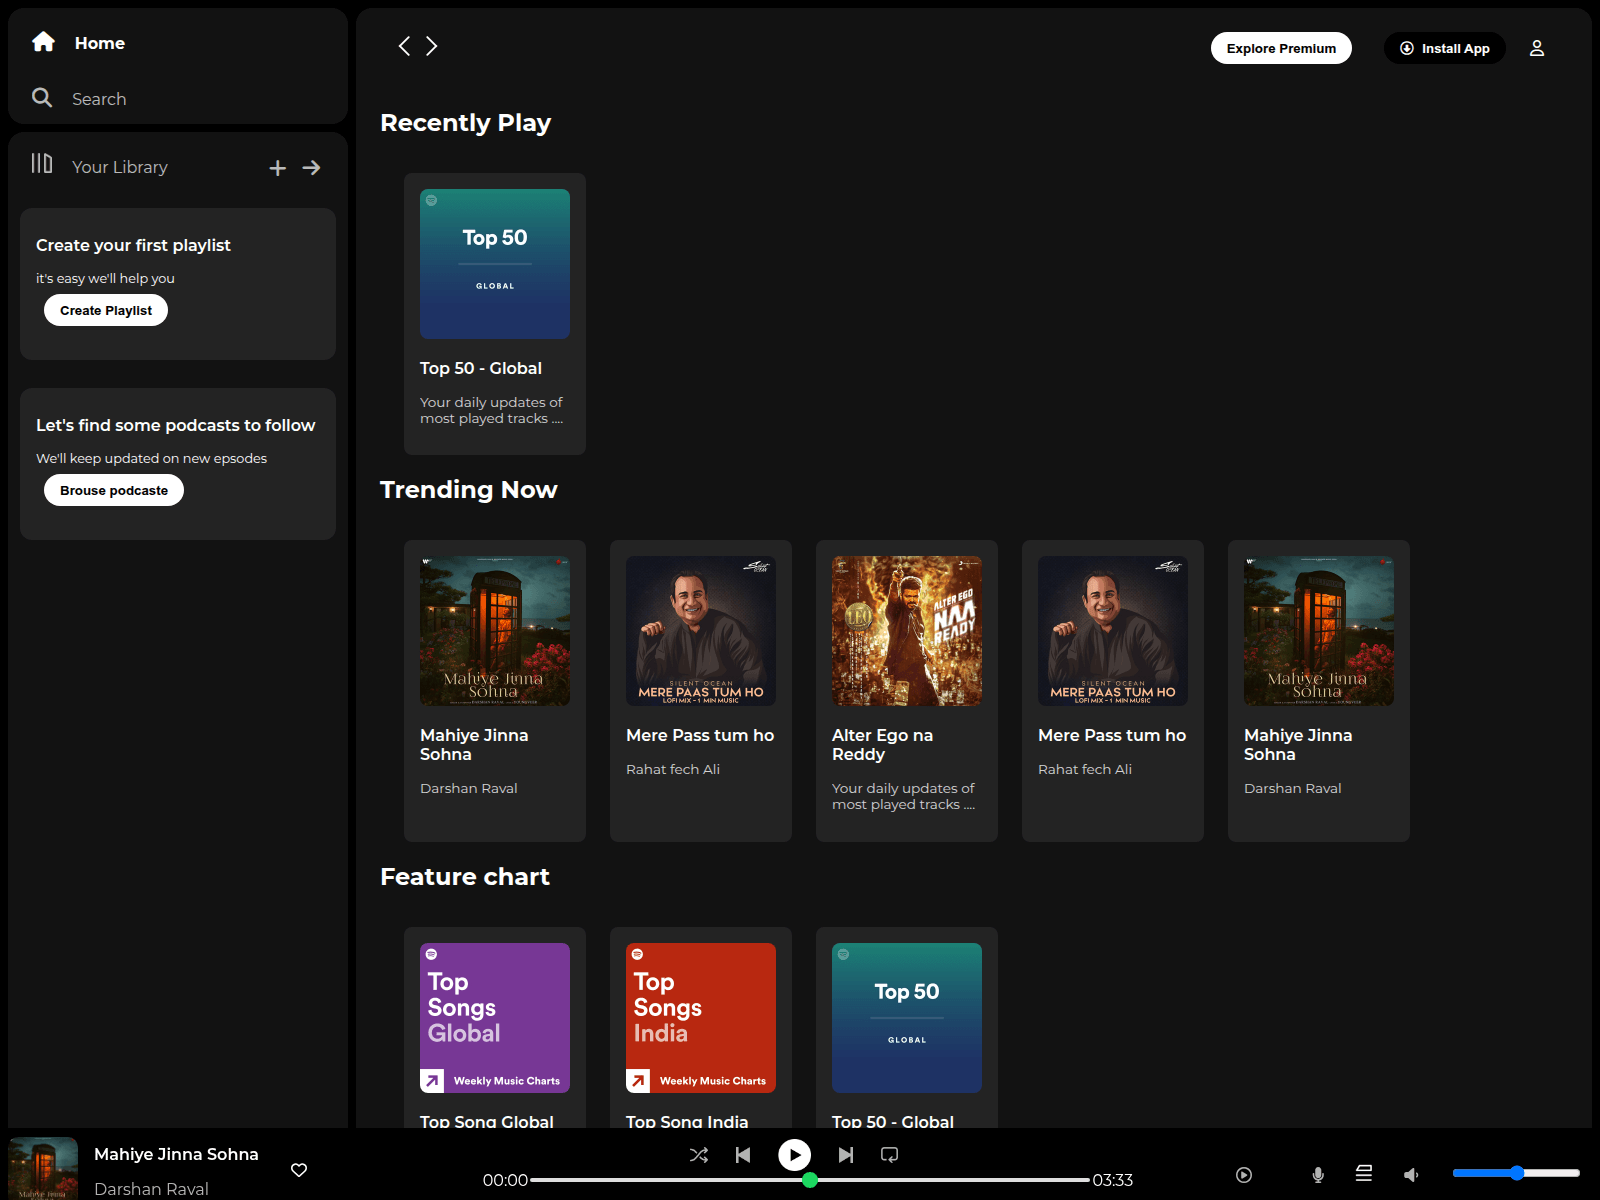Click the "Feature chart" heading
Image resolution: width=1600 pixels, height=1200 pixels.
tap(465, 877)
